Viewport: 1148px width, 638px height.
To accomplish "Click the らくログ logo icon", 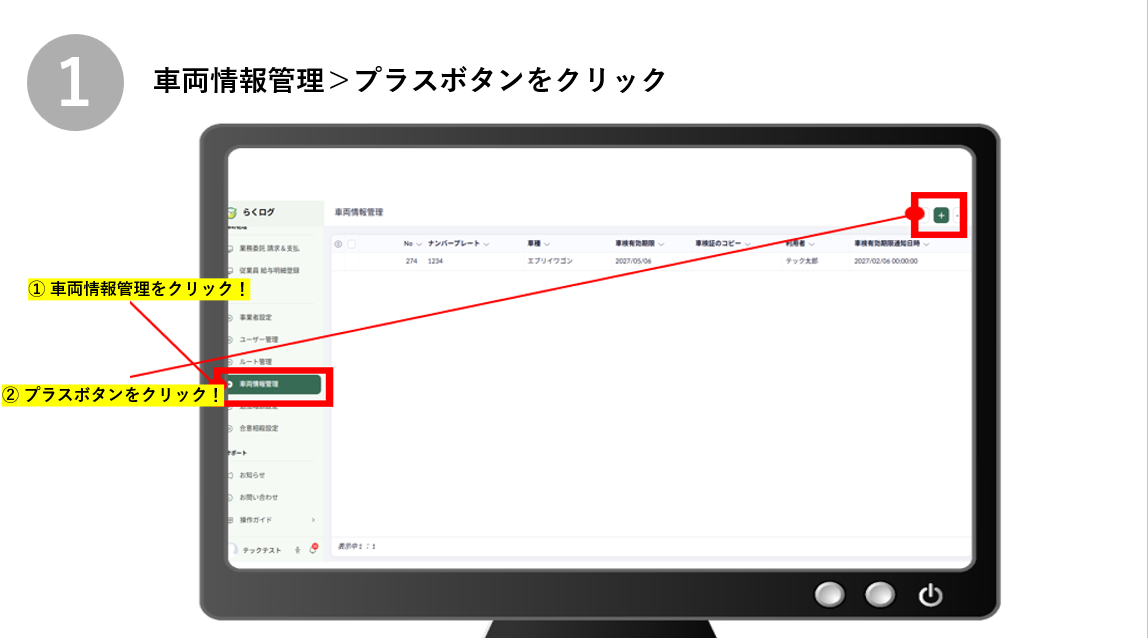I will click(232, 212).
